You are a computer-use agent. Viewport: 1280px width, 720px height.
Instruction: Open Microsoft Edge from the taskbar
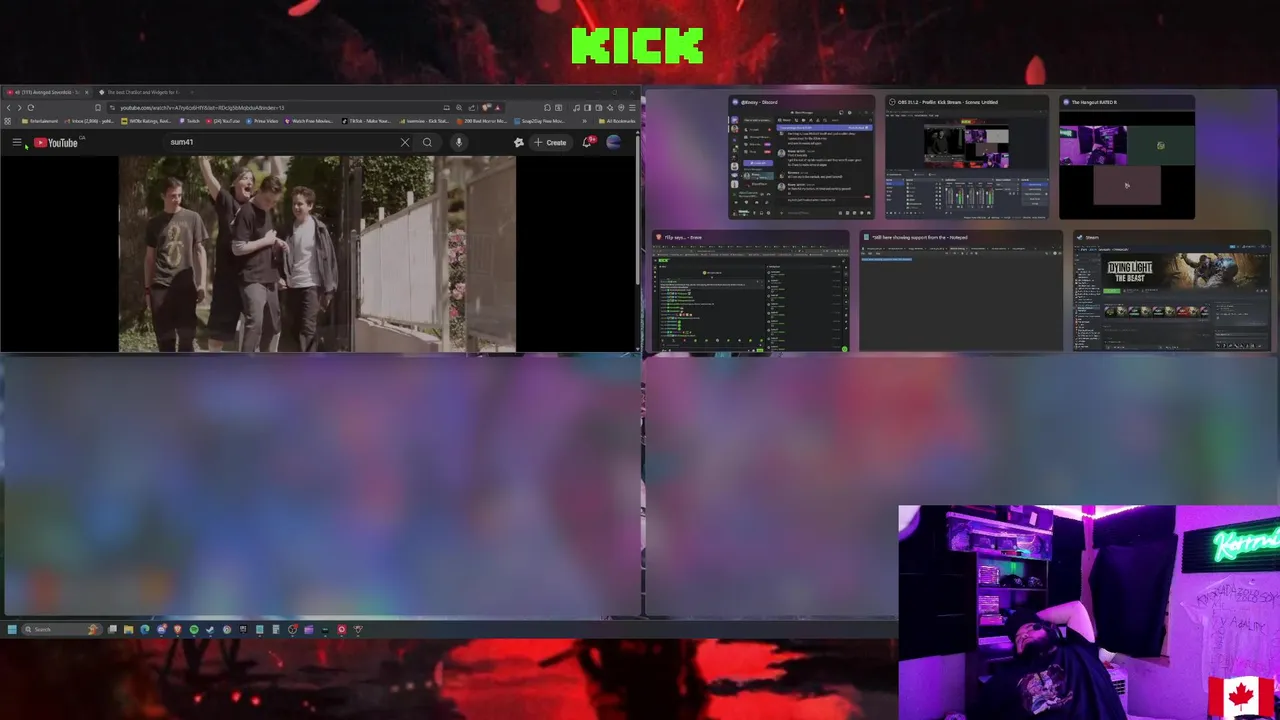145,629
